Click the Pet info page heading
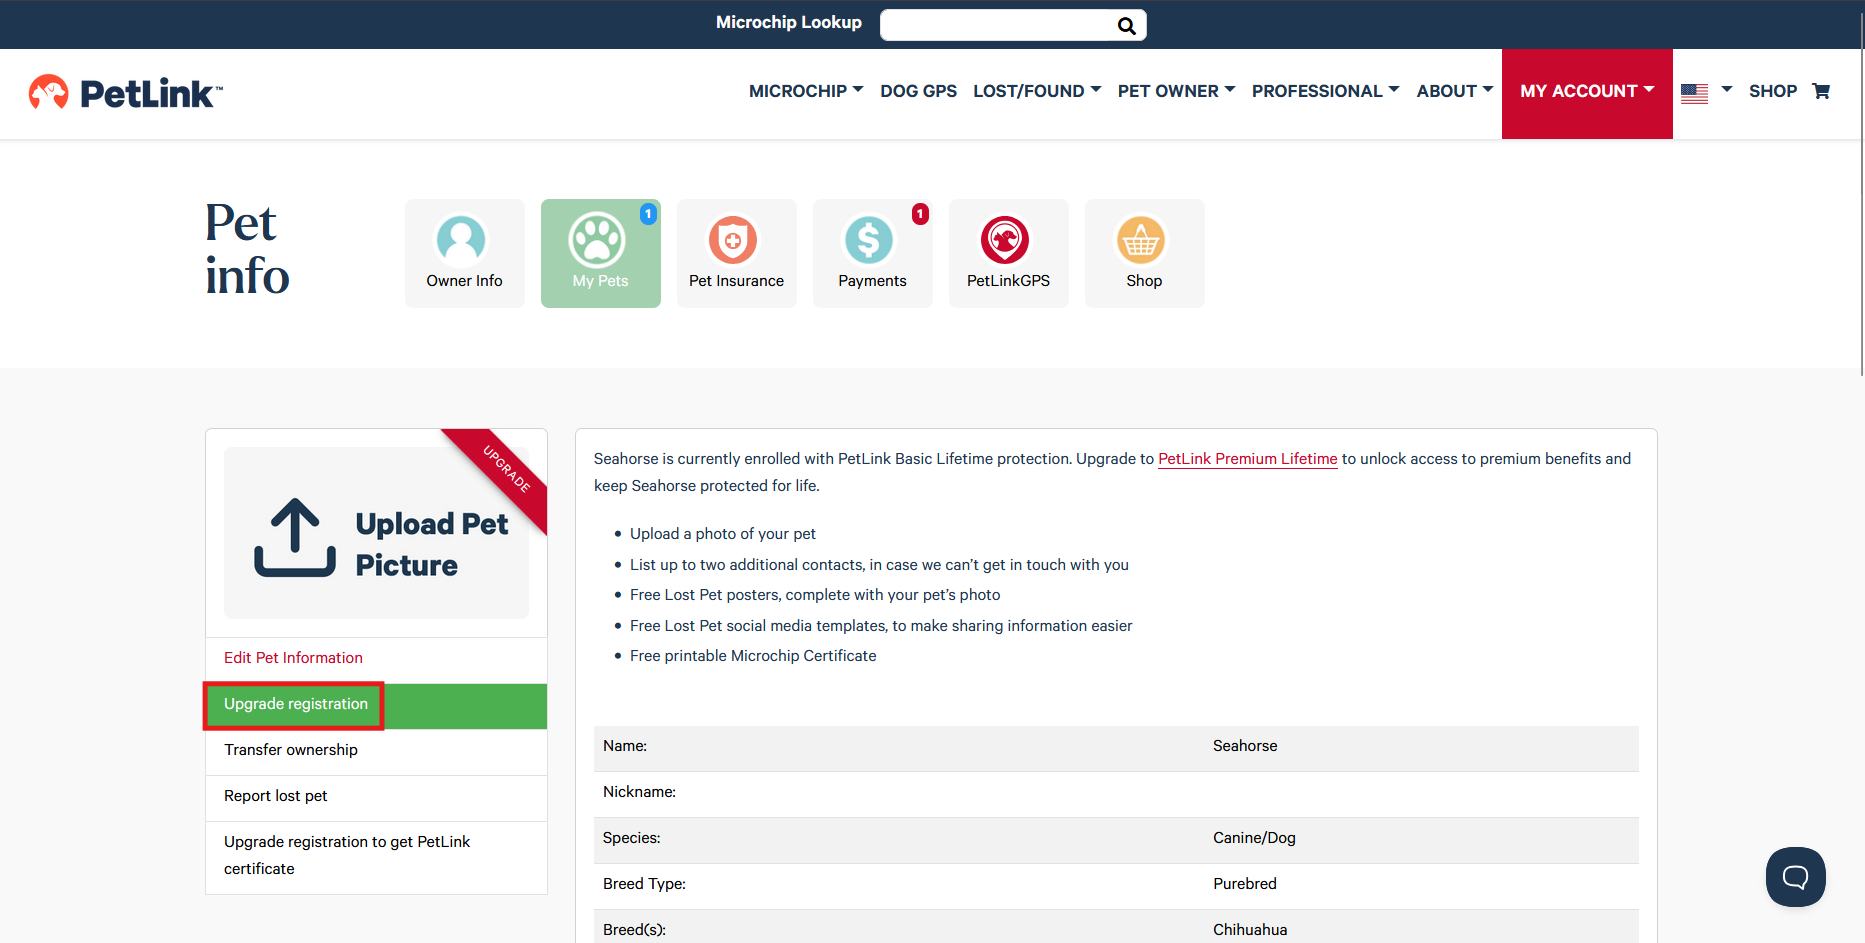The image size is (1865, 943). click(x=247, y=249)
